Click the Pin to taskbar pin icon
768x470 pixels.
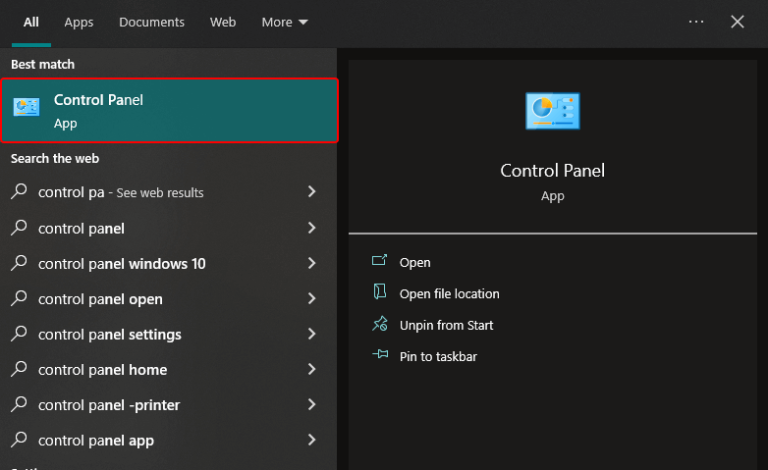coord(379,356)
